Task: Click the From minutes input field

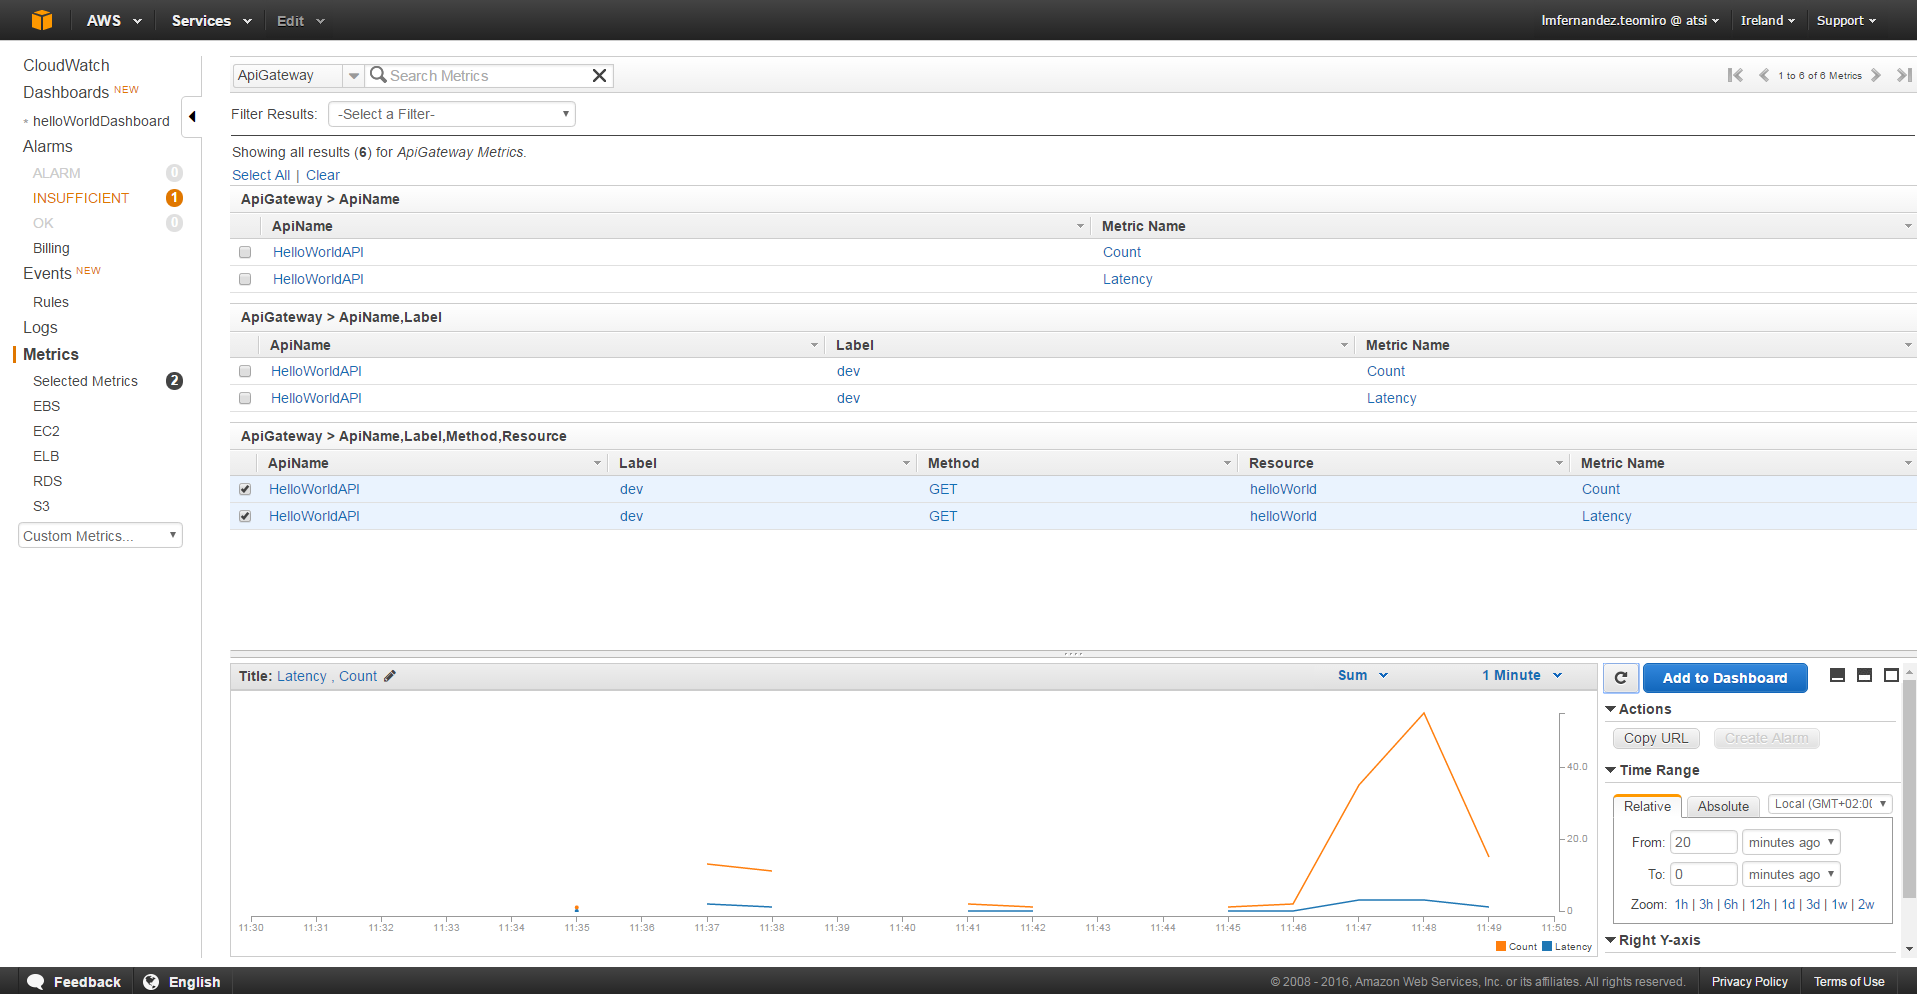Action: pos(1703,842)
